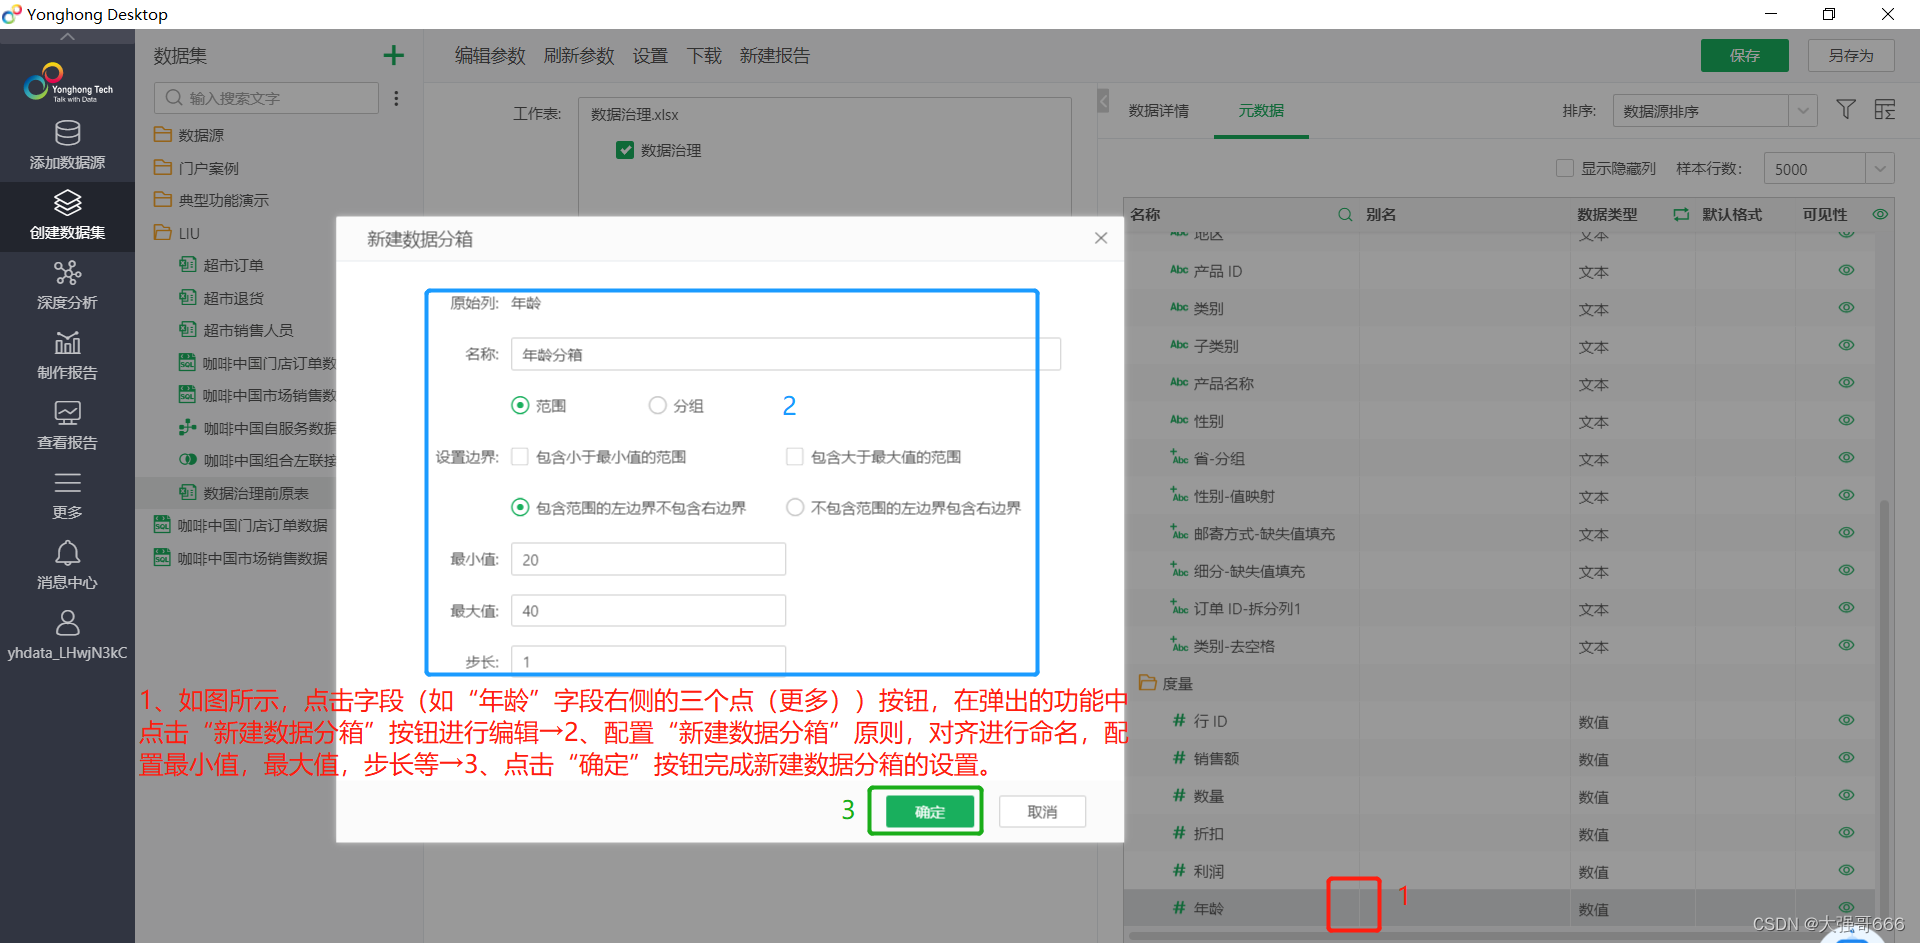Click the search magnifier in the 名称 column header
1920x943 pixels.
coord(1345,215)
